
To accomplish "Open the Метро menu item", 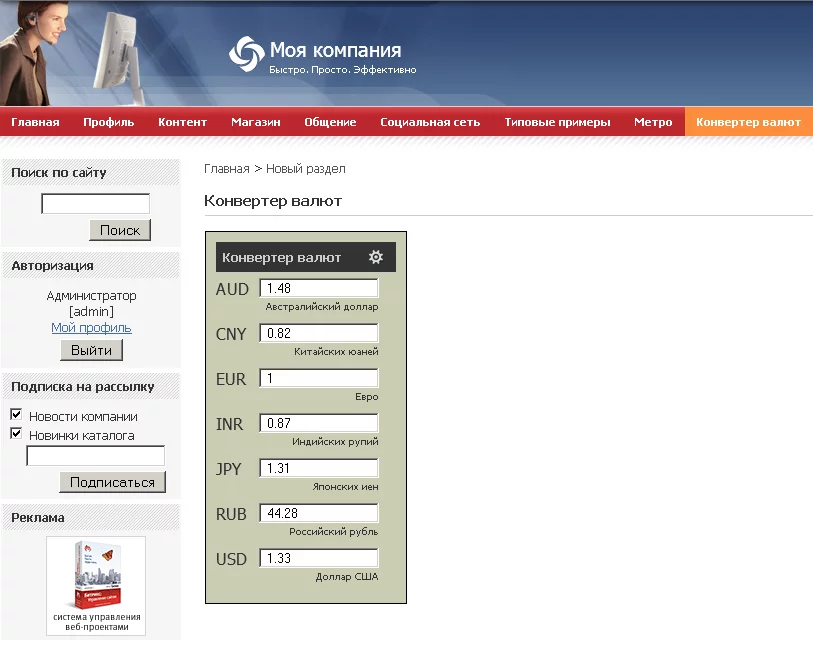I will 653,122.
